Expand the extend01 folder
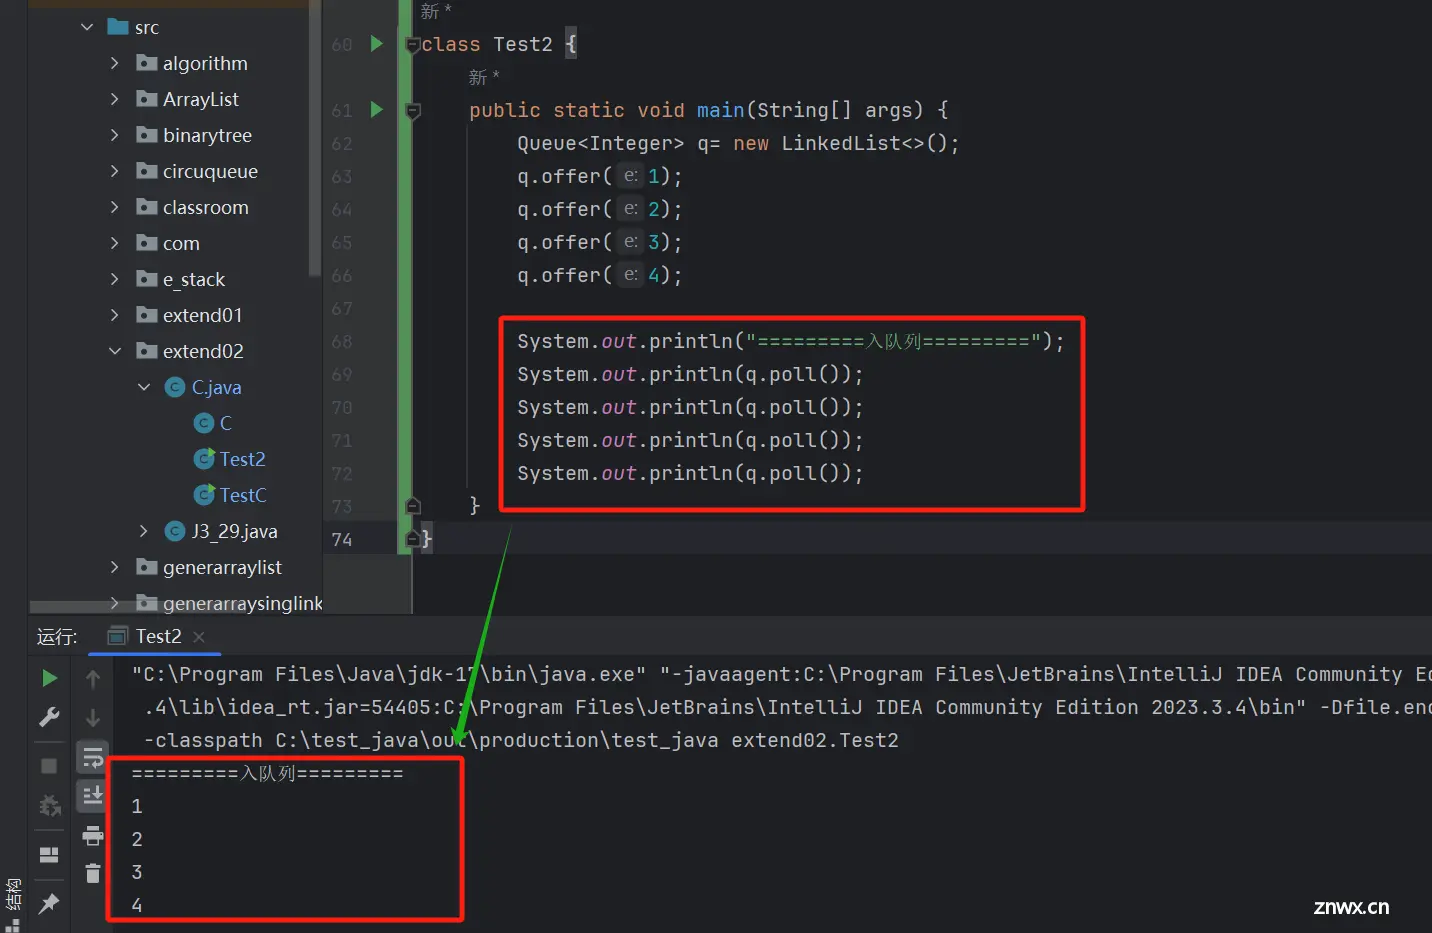 (x=114, y=315)
